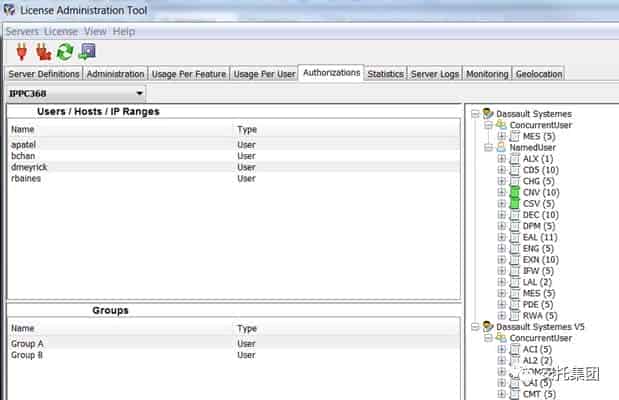This screenshot has height=400, width=619.
Task: Select user rbaines in the list
Action: [234, 178]
